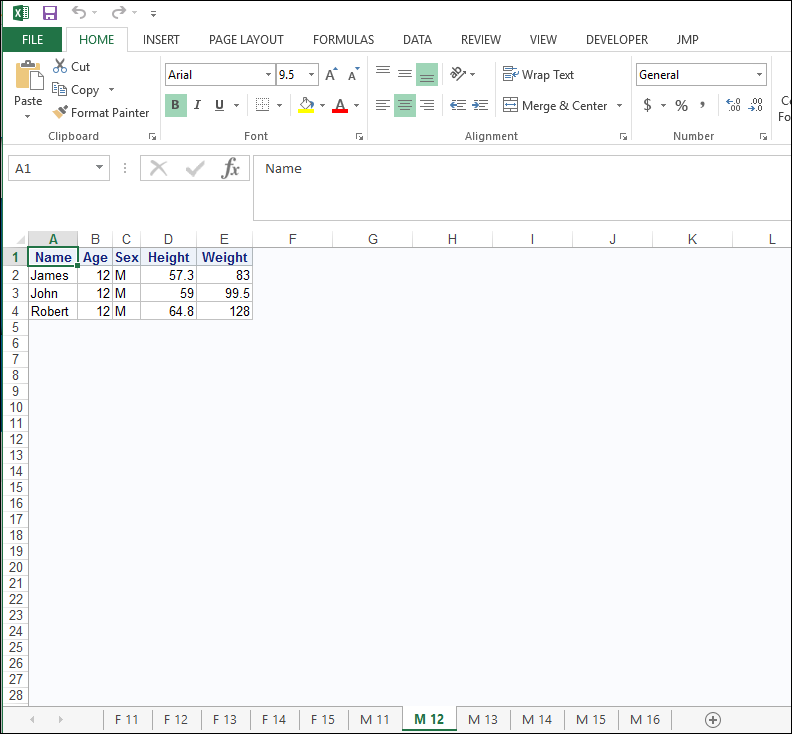Viewport: 792px width, 734px height.
Task: Increase indent of cell contents
Action: (x=480, y=105)
